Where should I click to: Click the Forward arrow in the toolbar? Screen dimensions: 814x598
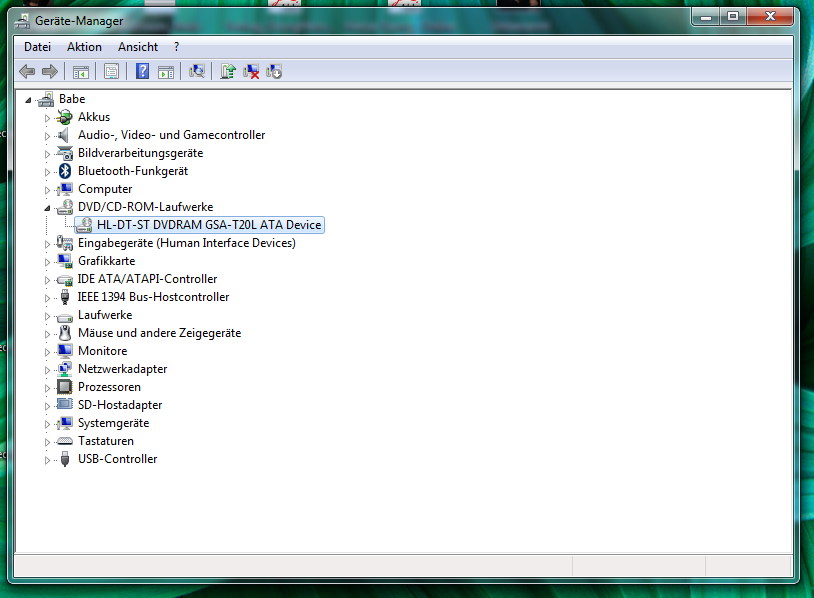[x=50, y=71]
